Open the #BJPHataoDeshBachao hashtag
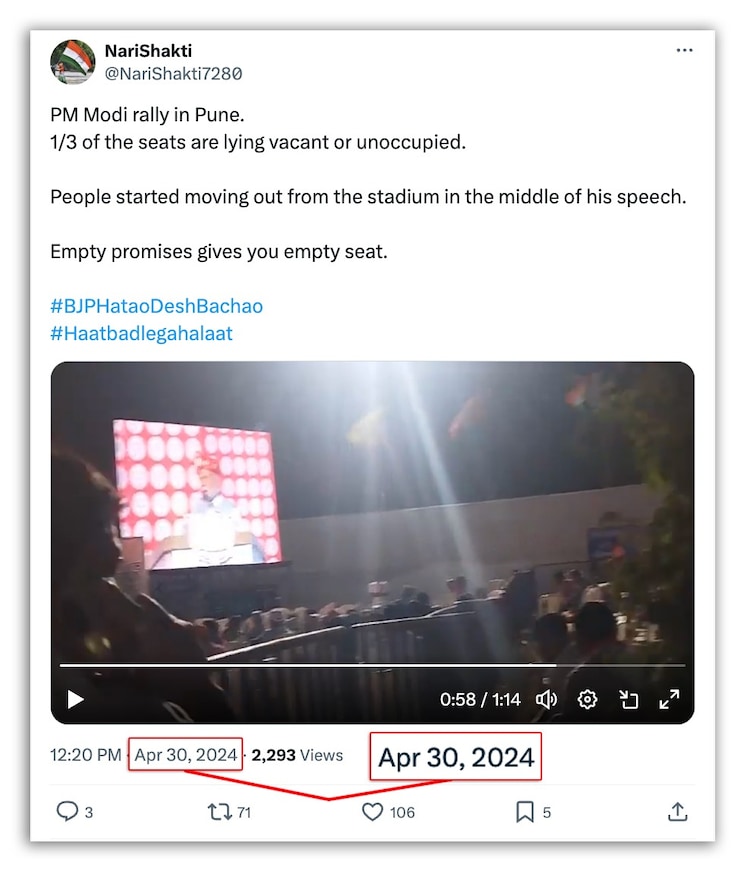Image resolution: width=750 pixels, height=874 pixels. click(156, 306)
